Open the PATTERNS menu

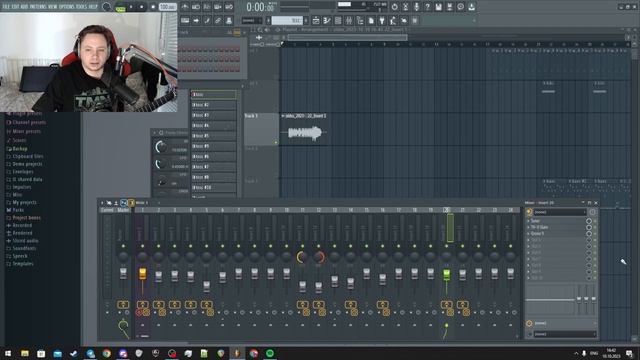coord(38,7)
